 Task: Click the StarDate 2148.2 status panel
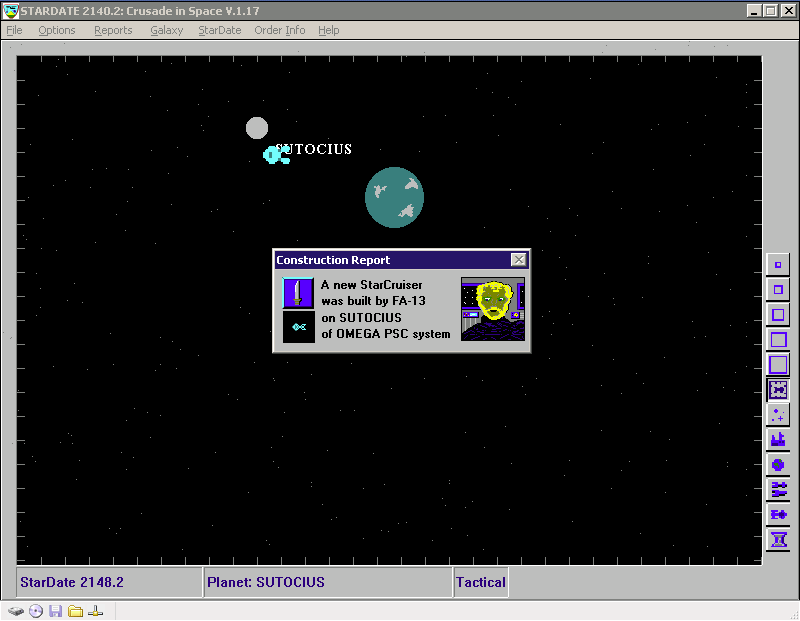tap(109, 582)
